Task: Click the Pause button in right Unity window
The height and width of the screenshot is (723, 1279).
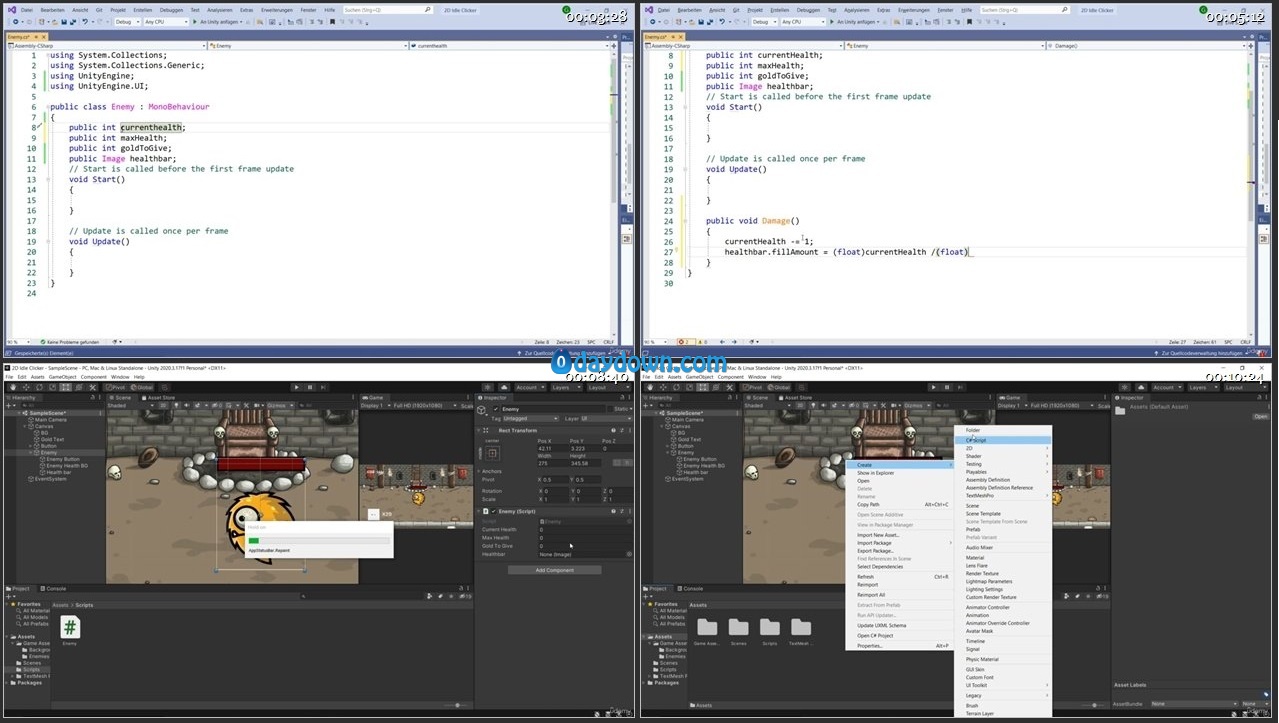Action: 946,387
